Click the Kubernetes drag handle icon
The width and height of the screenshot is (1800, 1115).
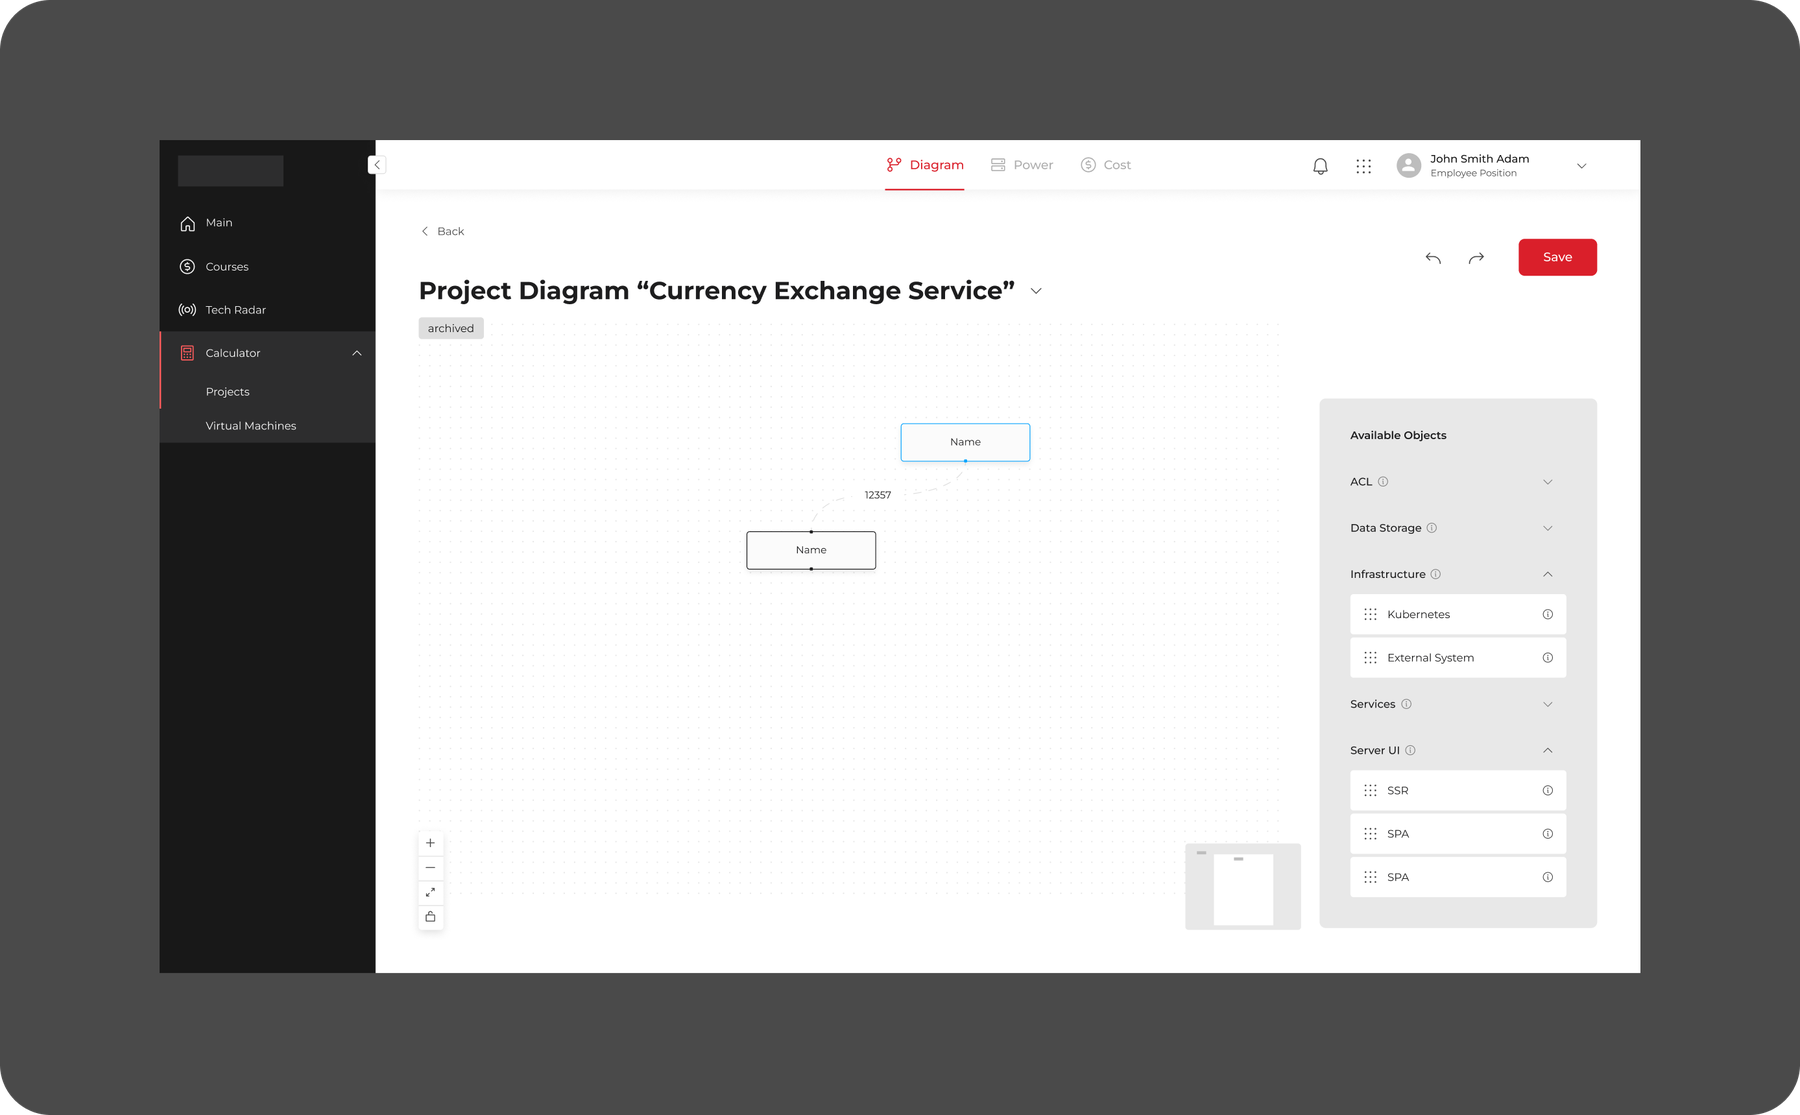[1370, 615]
